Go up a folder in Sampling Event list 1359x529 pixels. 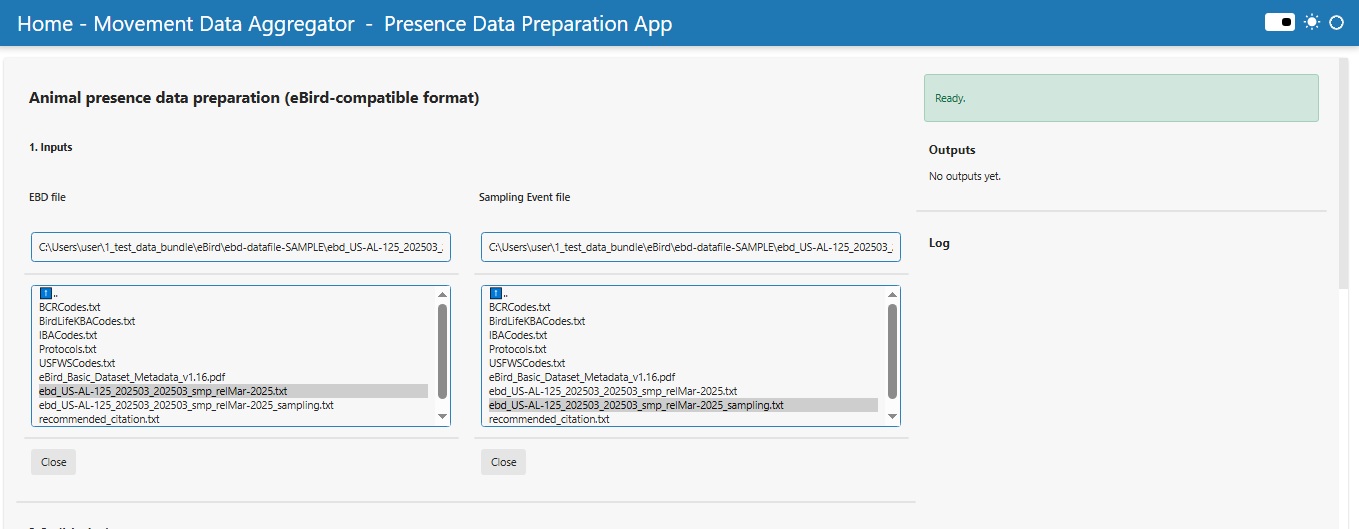tap(497, 293)
